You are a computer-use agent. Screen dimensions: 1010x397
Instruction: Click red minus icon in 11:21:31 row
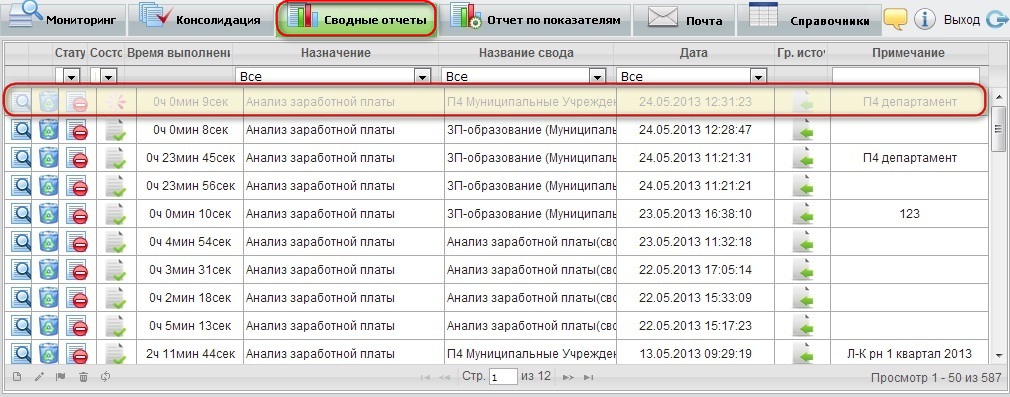point(77,159)
